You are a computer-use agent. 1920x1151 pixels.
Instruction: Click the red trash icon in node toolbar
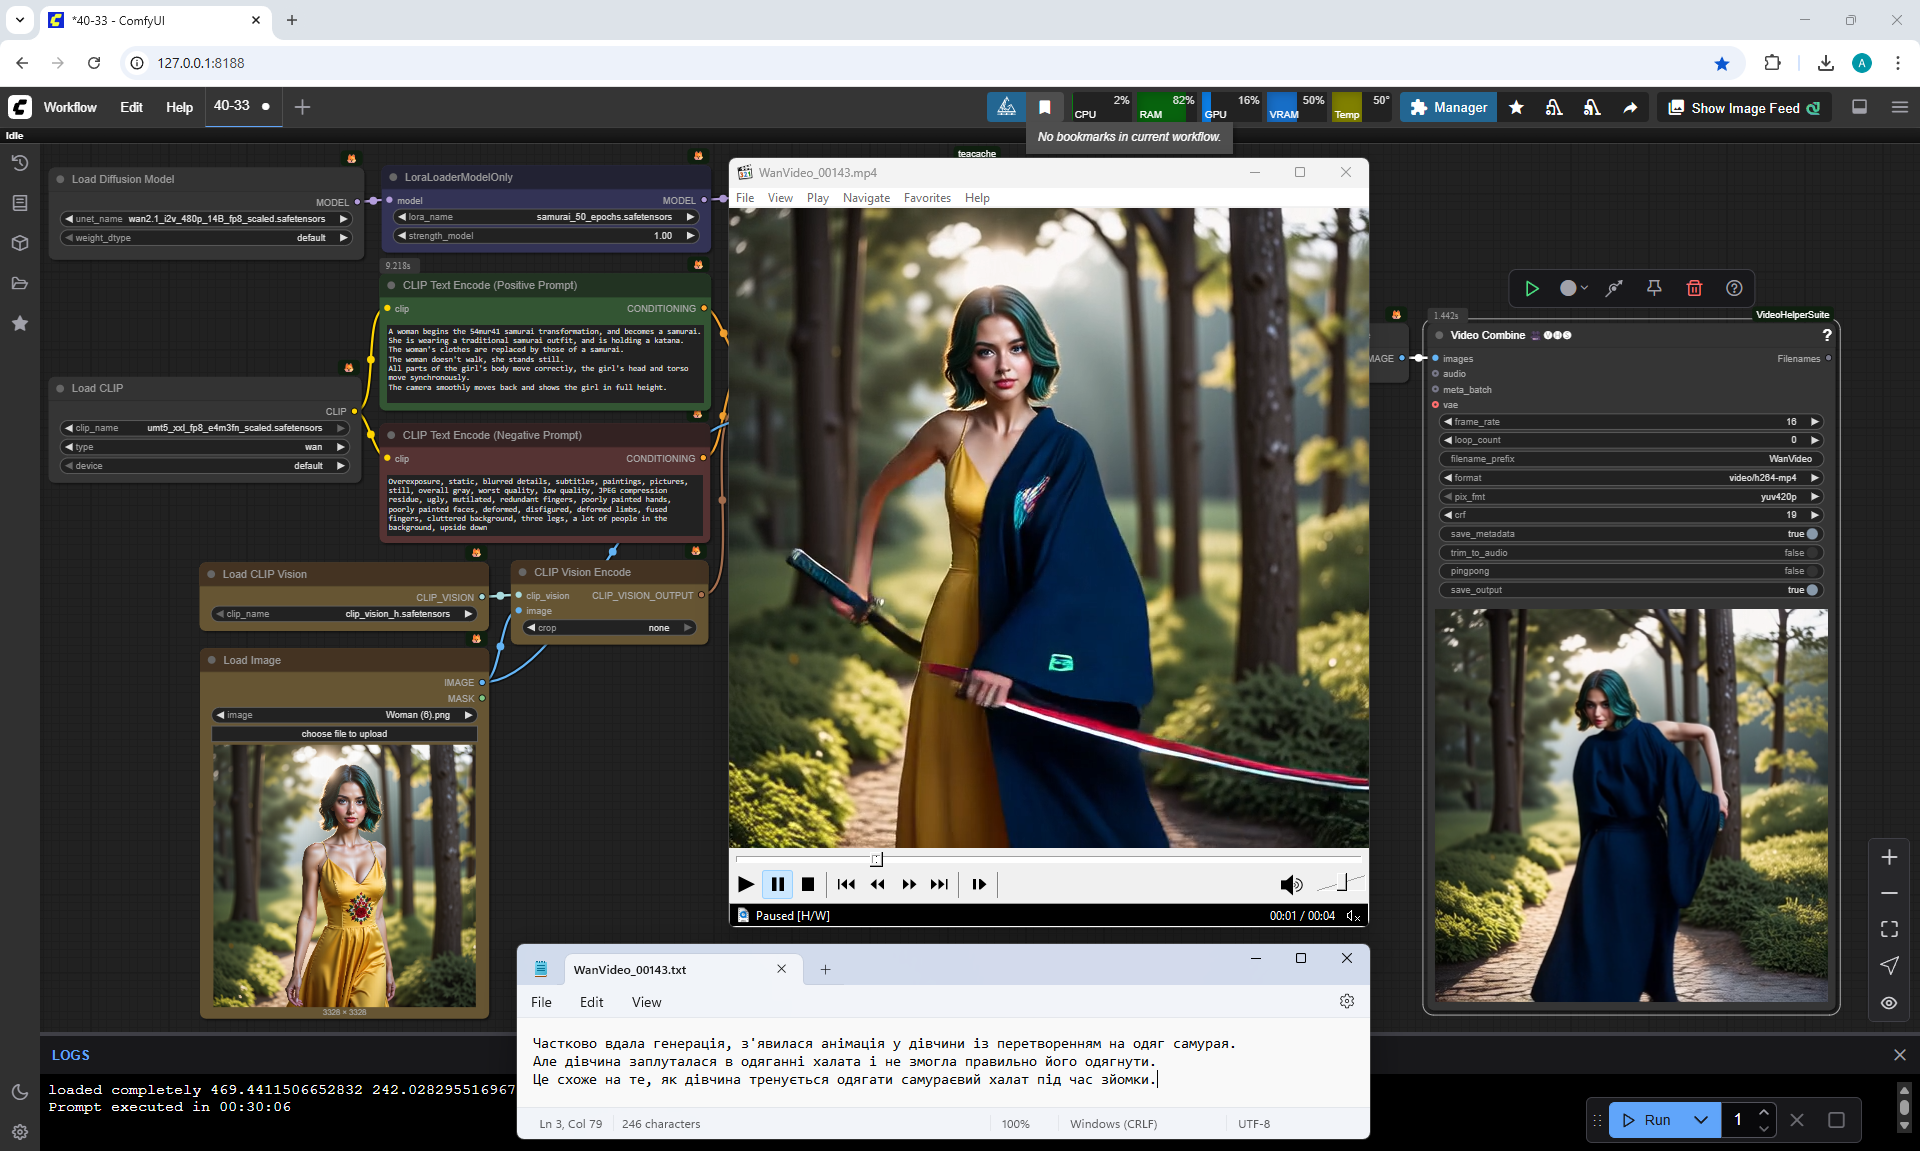click(1694, 288)
